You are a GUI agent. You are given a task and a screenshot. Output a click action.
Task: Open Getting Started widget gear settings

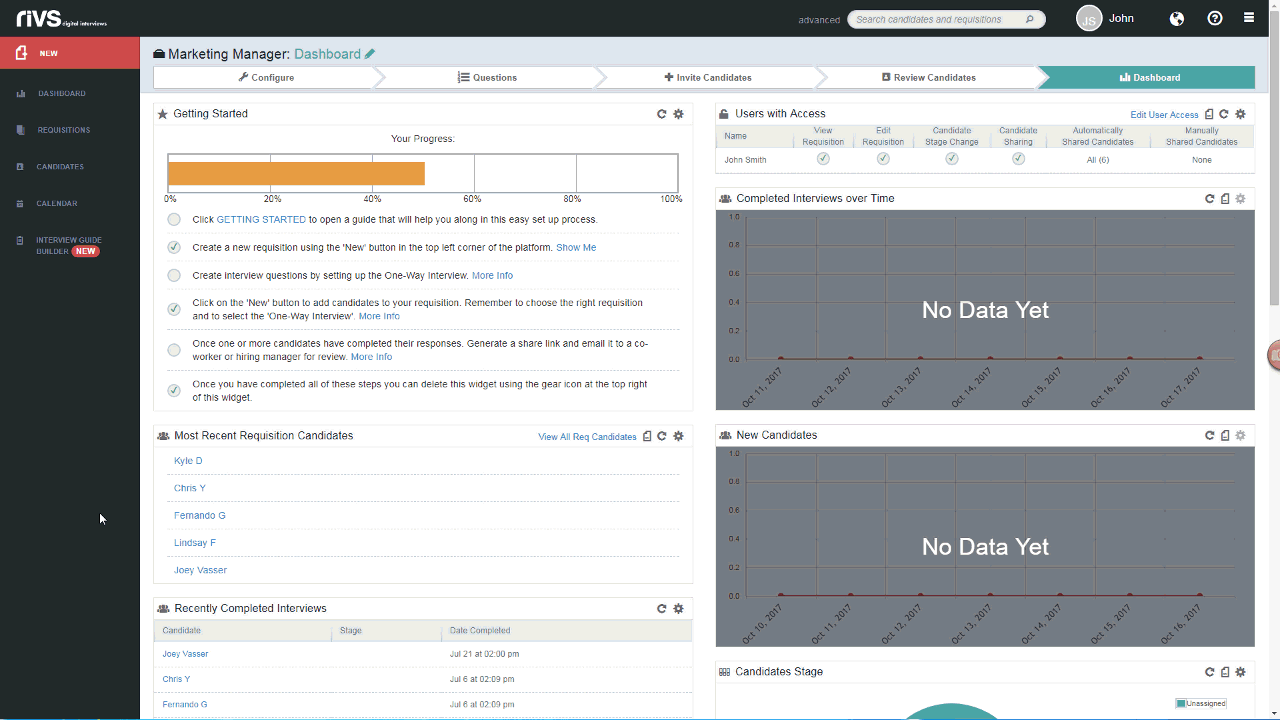(x=678, y=114)
